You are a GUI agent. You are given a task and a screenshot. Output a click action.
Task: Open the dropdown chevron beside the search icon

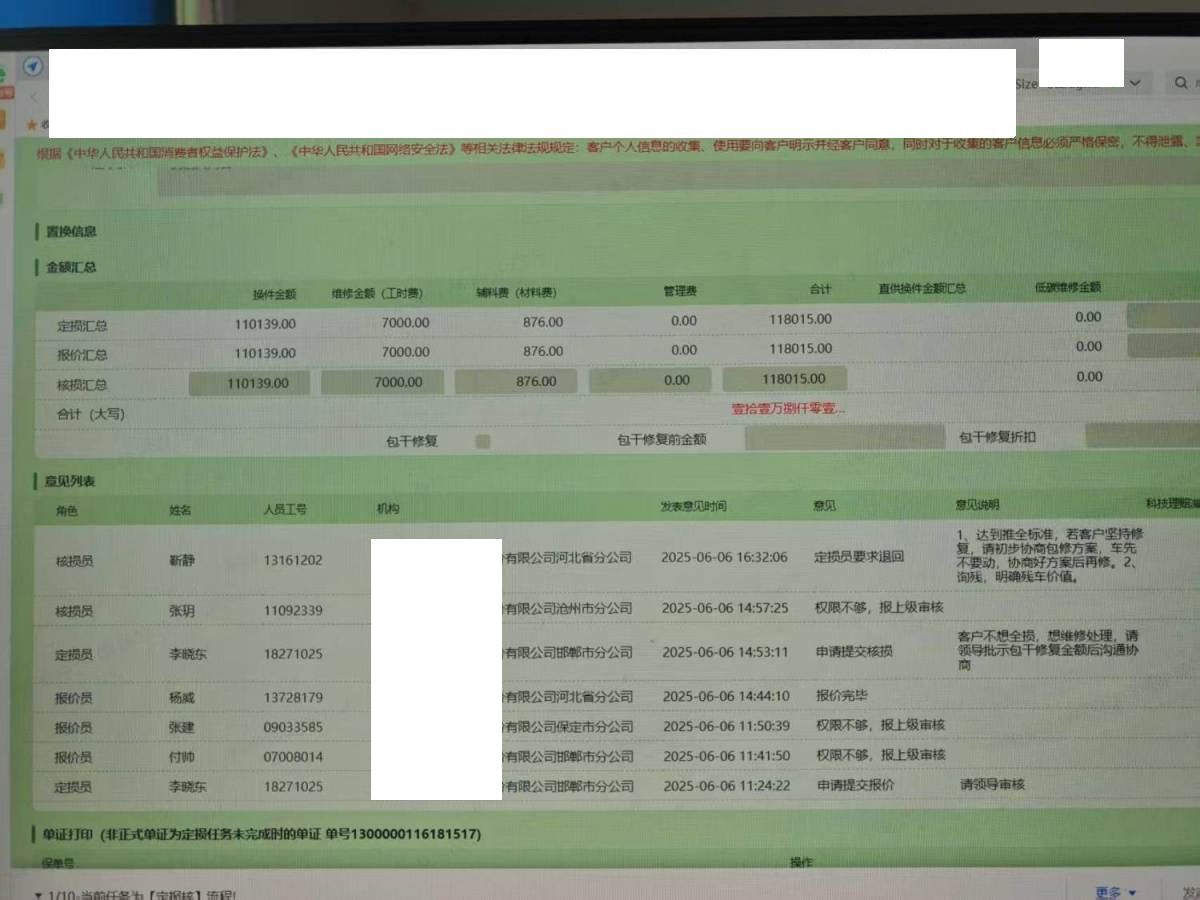(x=1135, y=83)
